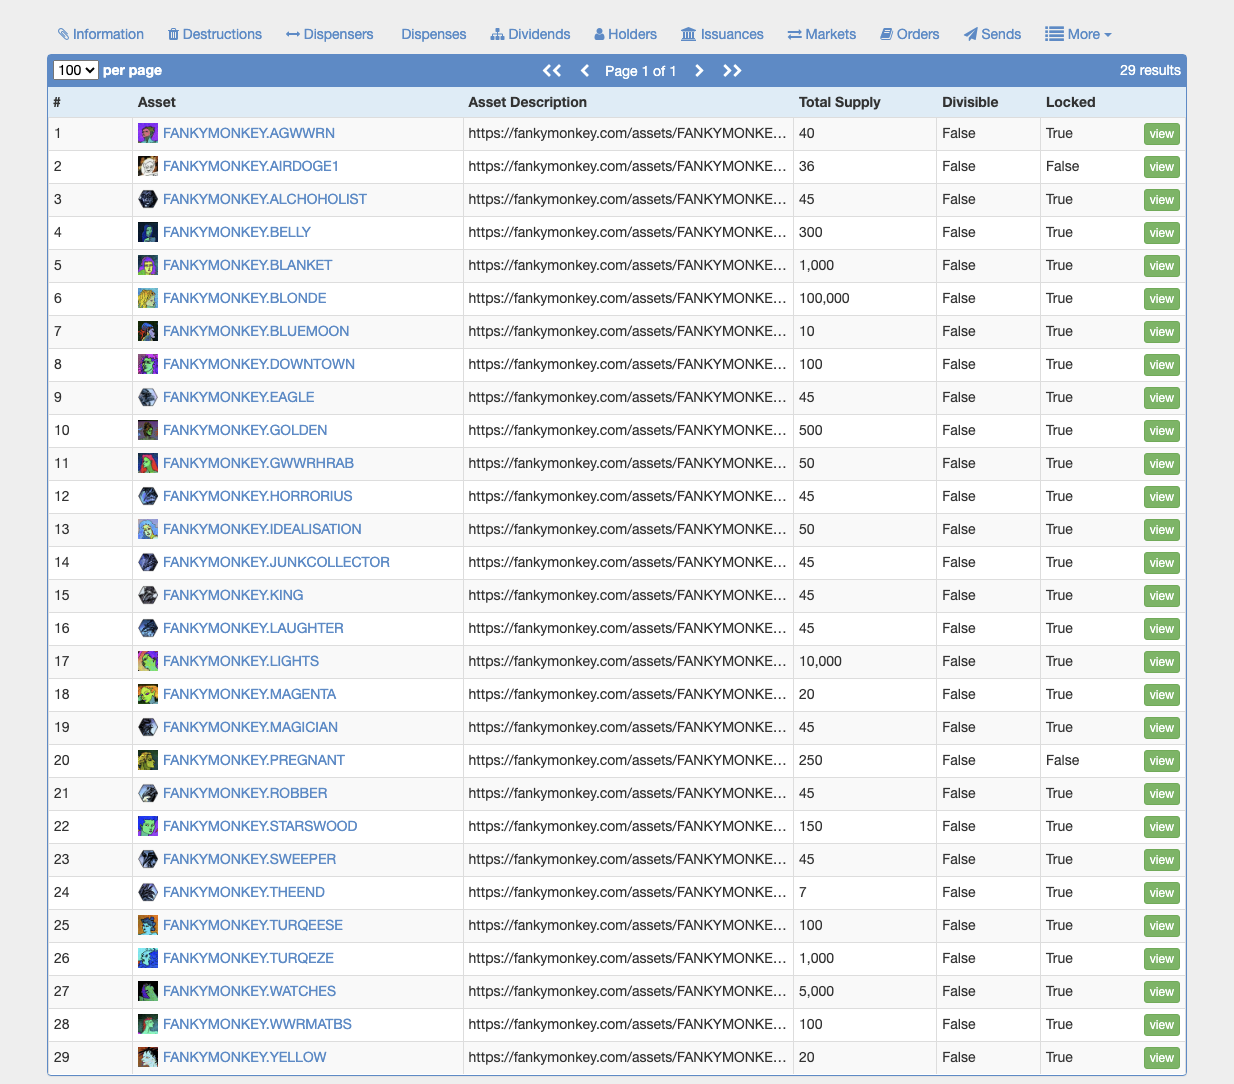
Task: Open the FANKYMONKEY.JUNKCOLLECTOR asset link
Action: point(276,562)
